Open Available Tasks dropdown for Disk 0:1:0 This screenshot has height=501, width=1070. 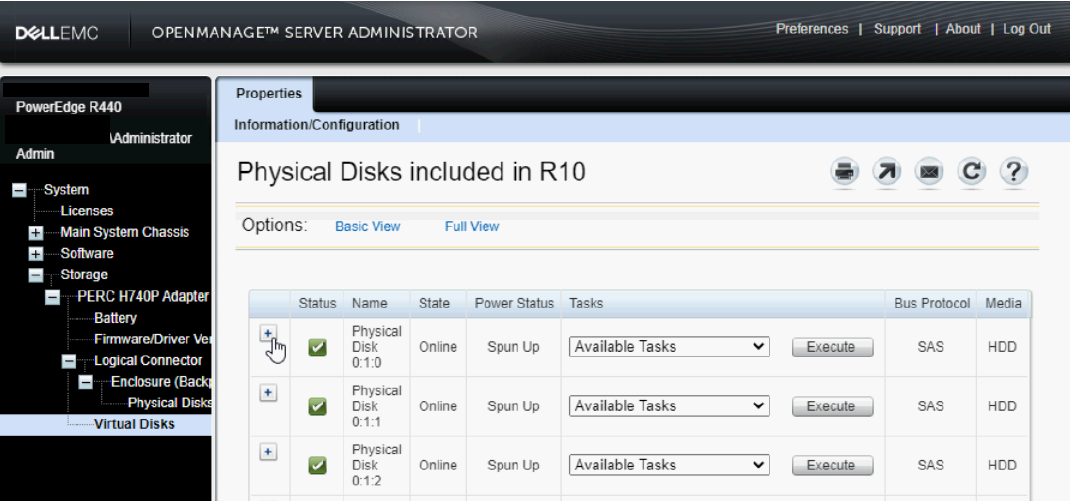pyautogui.click(x=669, y=347)
